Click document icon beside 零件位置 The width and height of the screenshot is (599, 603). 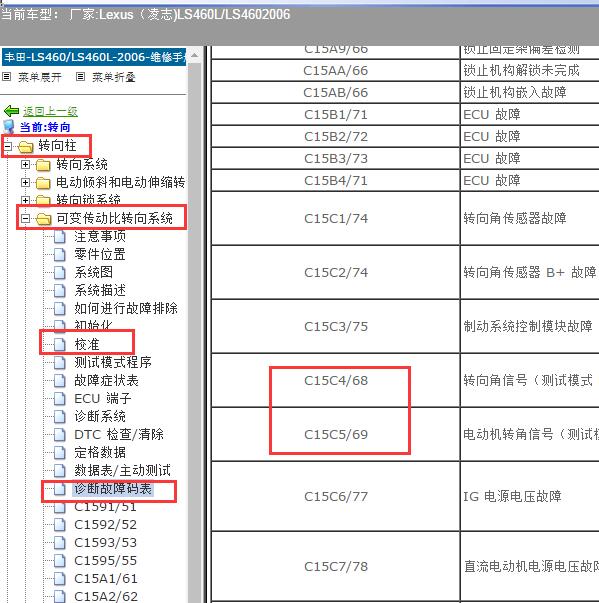coord(60,255)
